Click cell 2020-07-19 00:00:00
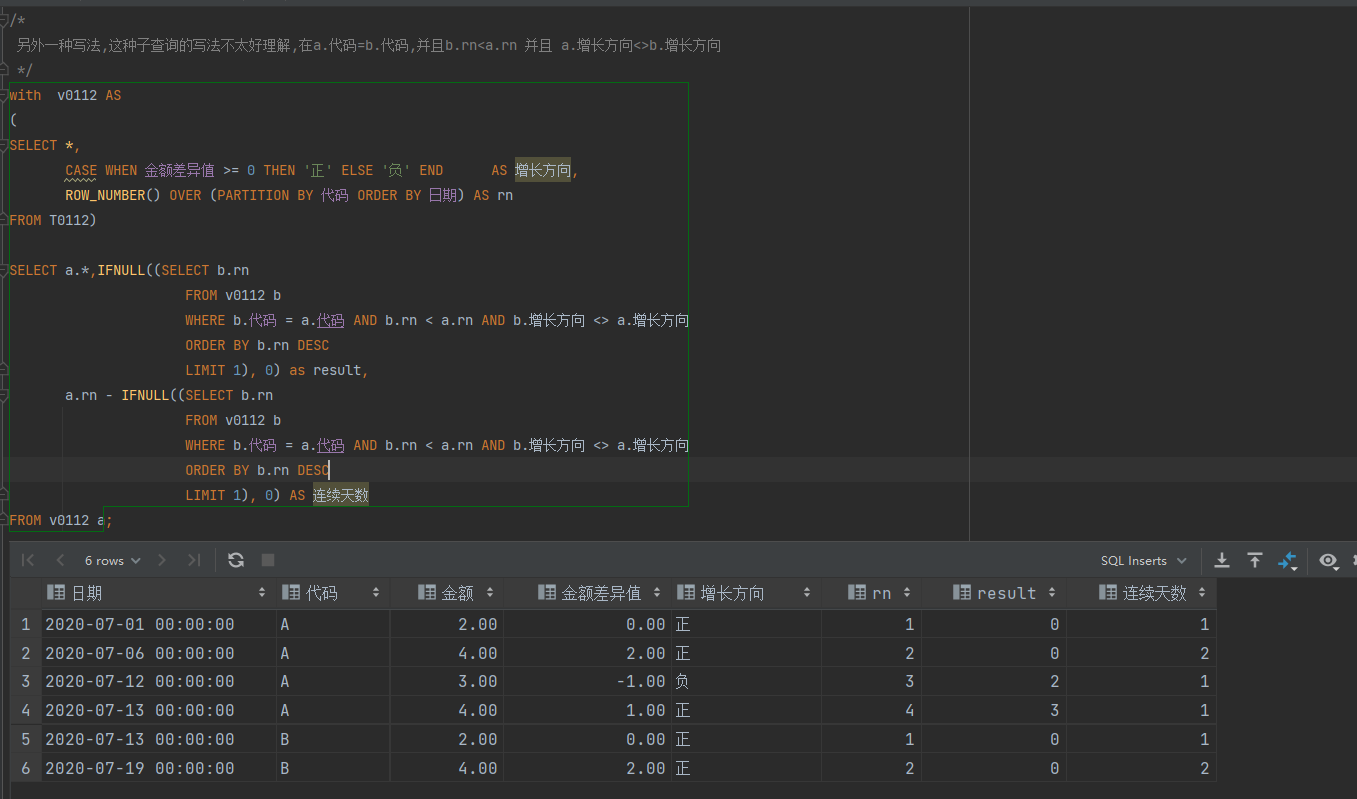This screenshot has height=799, width=1357. 159,769
